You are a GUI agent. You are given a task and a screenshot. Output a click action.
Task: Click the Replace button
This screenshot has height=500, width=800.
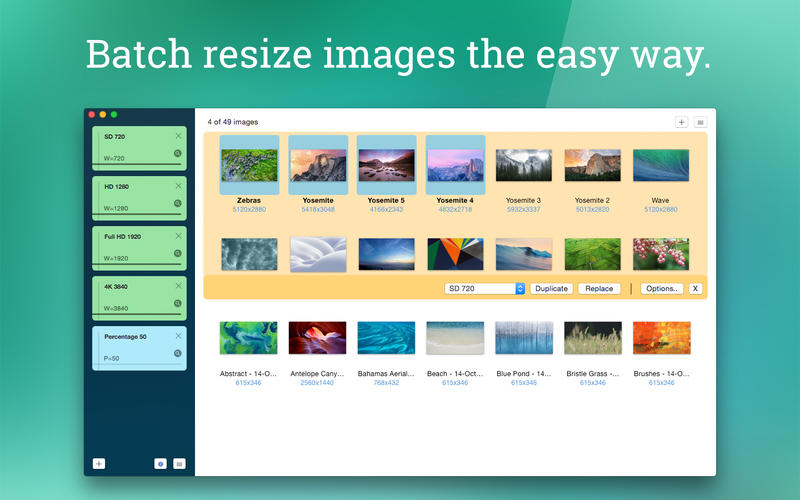(x=599, y=288)
